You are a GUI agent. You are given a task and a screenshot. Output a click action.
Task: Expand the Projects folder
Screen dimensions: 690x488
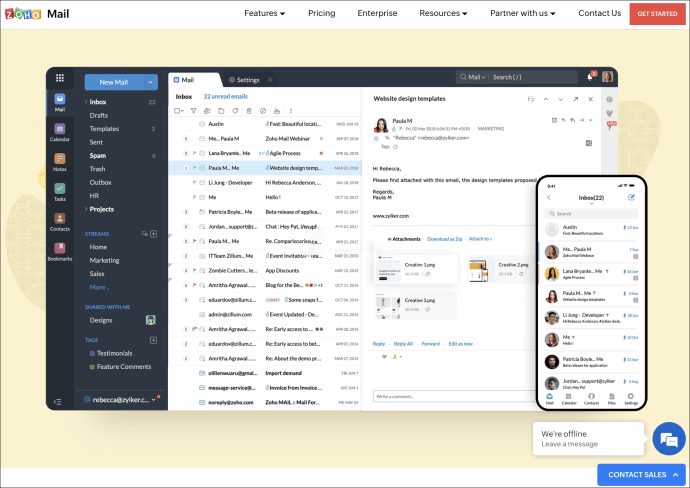(86, 209)
